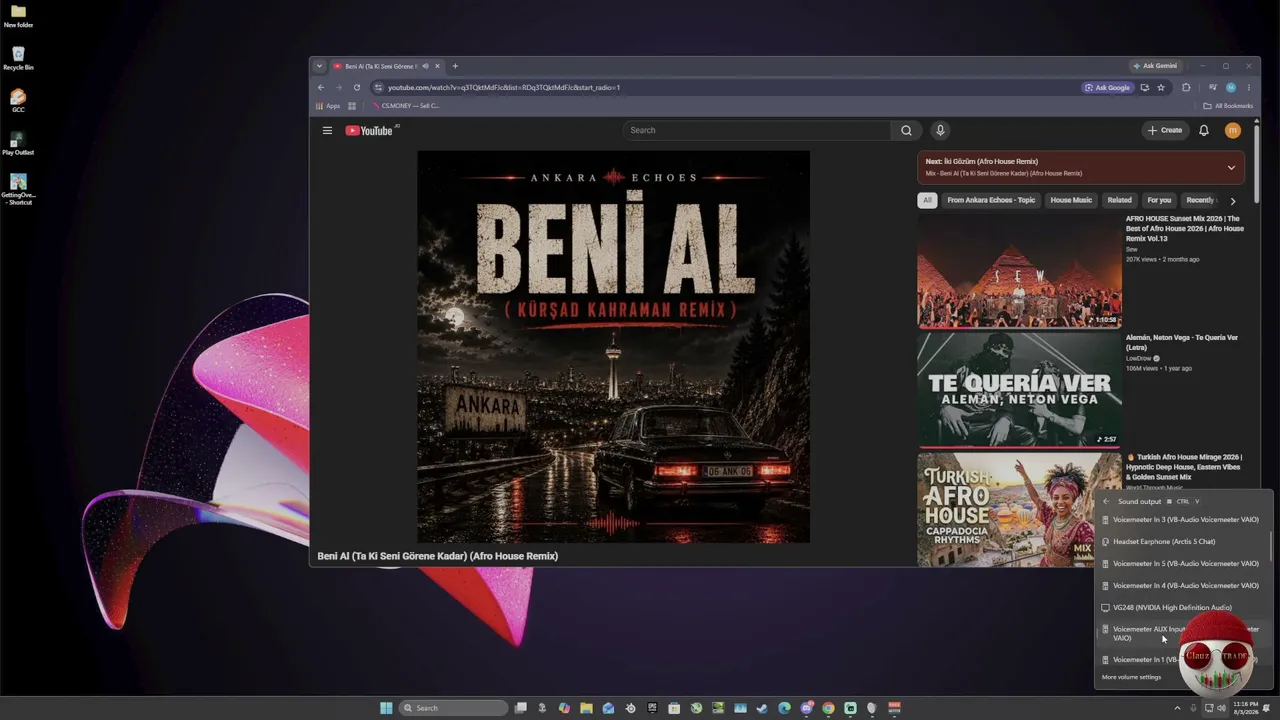Mute the tab via its speaker icon
The width and height of the screenshot is (1280, 720).
(x=425, y=66)
